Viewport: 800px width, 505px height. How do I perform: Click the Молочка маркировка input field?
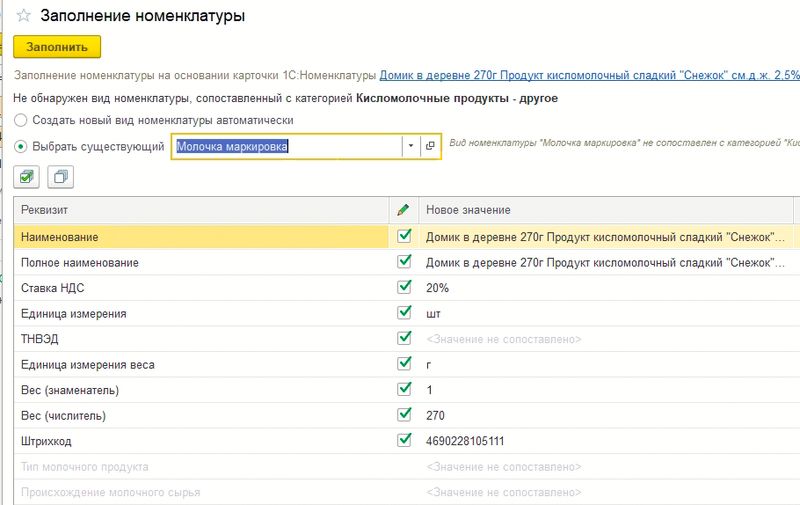pos(287,146)
